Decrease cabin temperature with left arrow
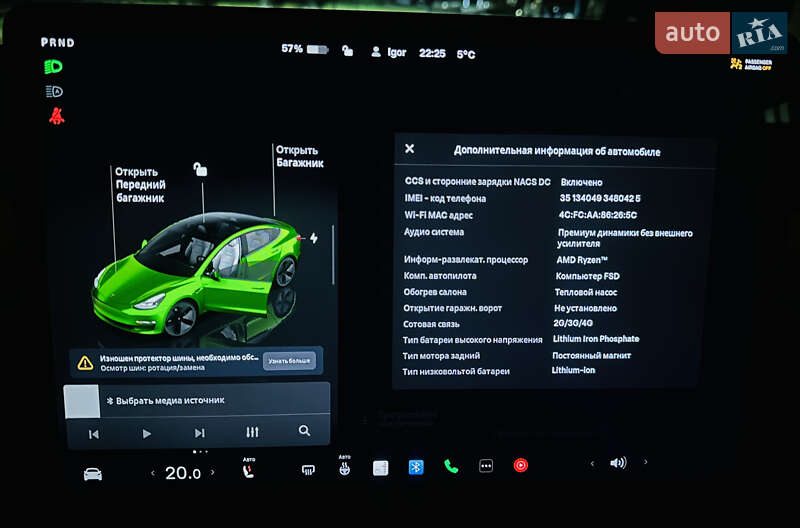This screenshot has width=800, height=528. point(153,473)
